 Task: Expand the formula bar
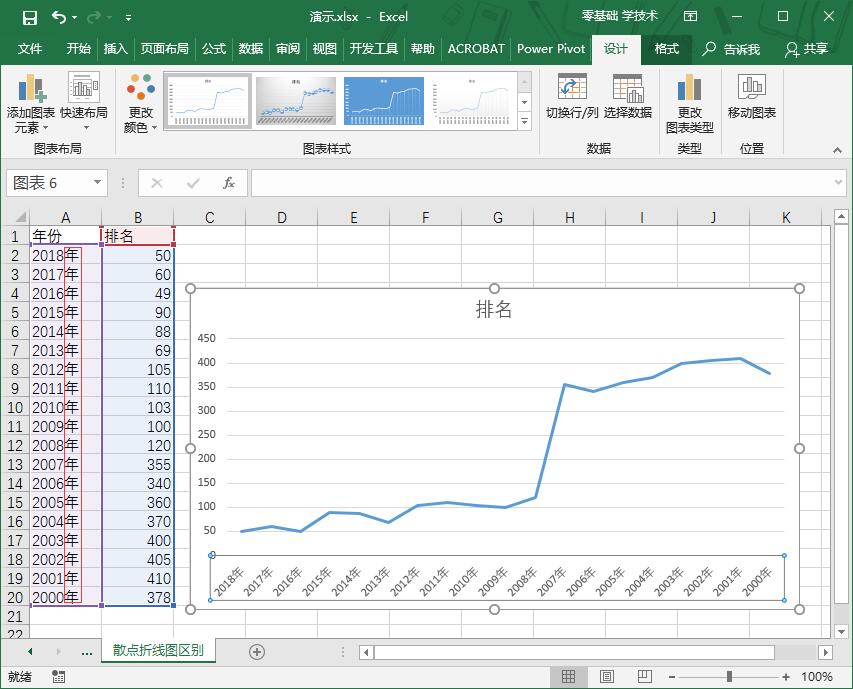tap(838, 183)
